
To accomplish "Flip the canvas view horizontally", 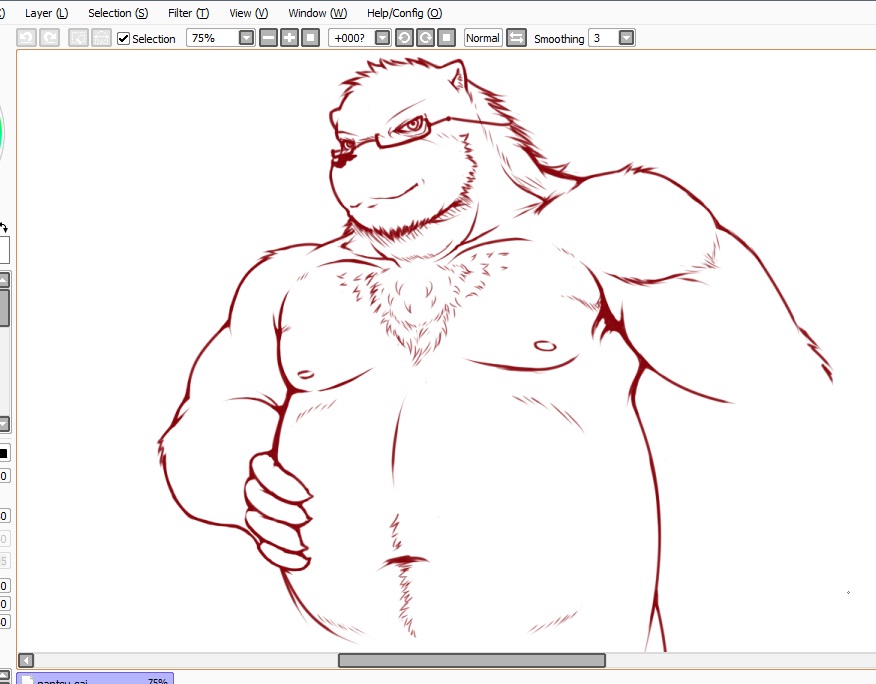I will (516, 38).
